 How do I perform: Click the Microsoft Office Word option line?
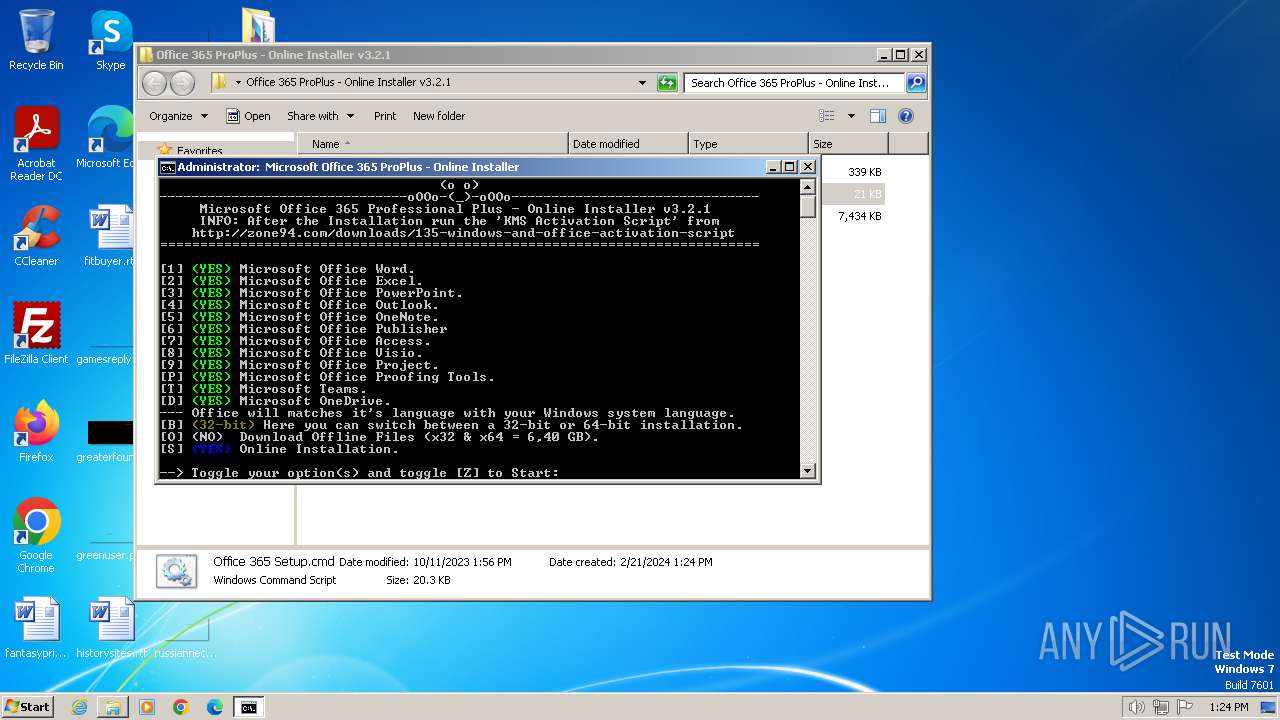pyautogui.click(x=287, y=269)
